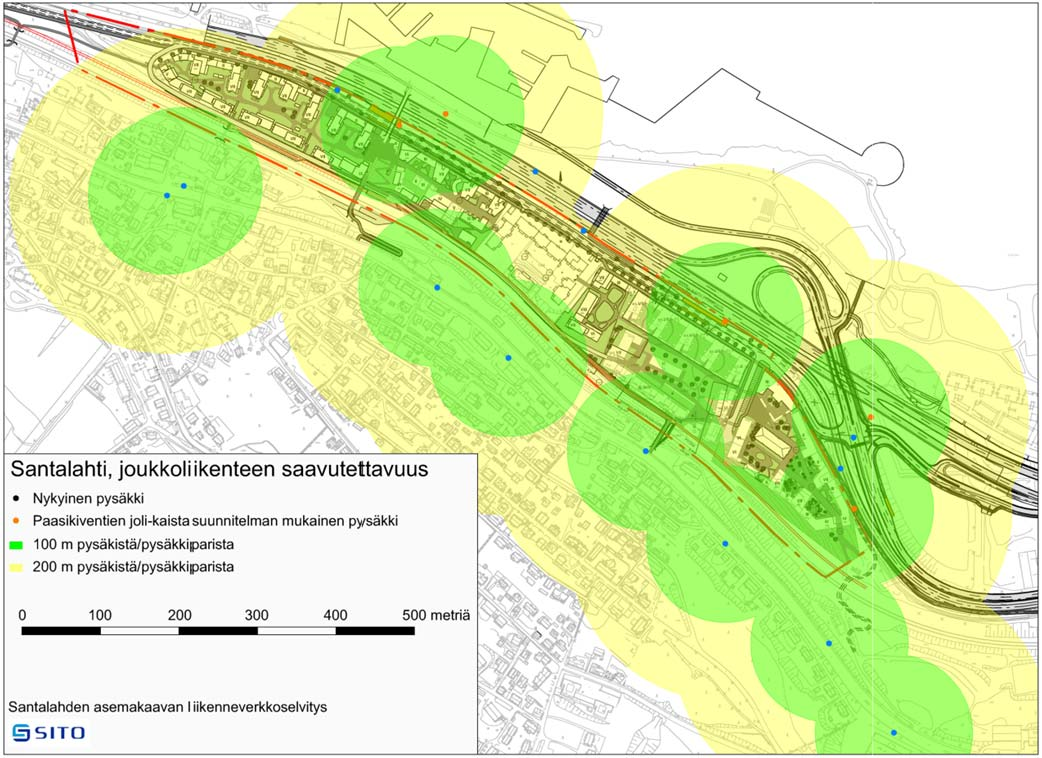
Task: Click the '200 m pysäkistä/pysäkkiparista' label
Action: [132, 567]
